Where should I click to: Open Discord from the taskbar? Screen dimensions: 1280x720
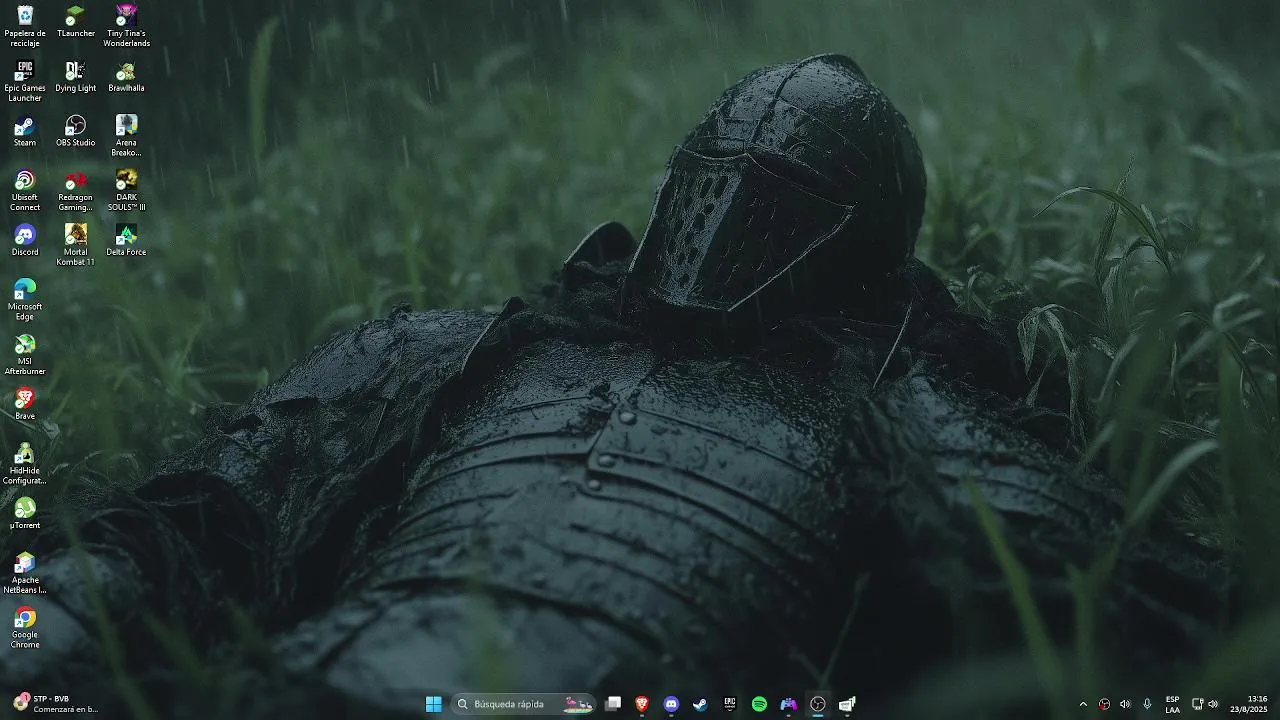pyautogui.click(x=672, y=704)
